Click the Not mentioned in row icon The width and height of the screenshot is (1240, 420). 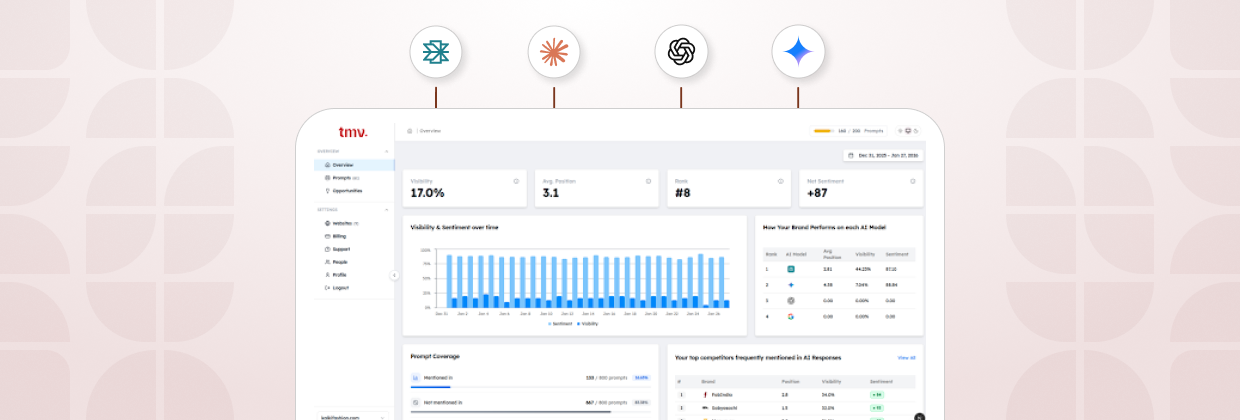(x=416, y=403)
